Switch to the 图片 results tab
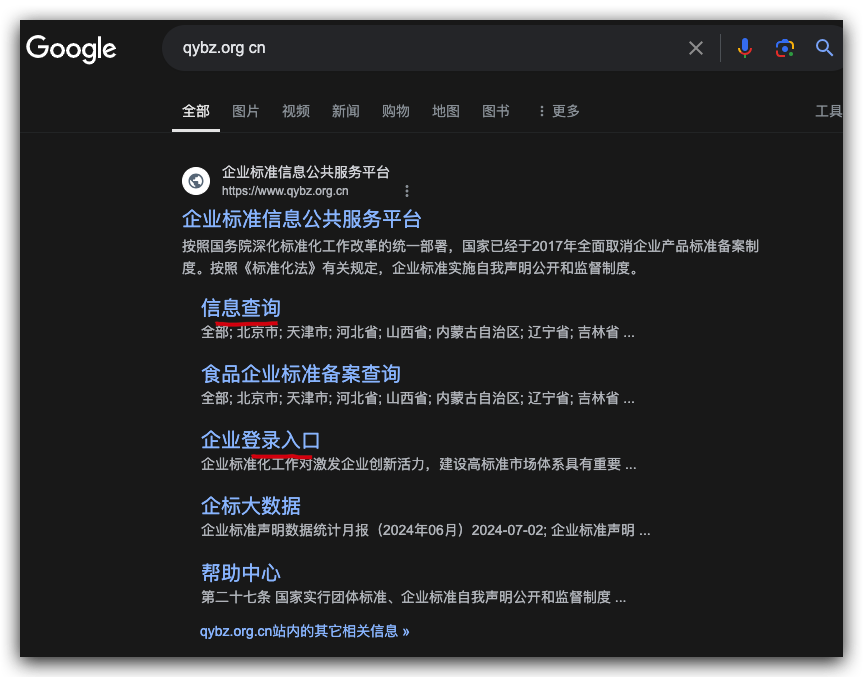Image resolution: width=863 pixels, height=677 pixels. (246, 111)
